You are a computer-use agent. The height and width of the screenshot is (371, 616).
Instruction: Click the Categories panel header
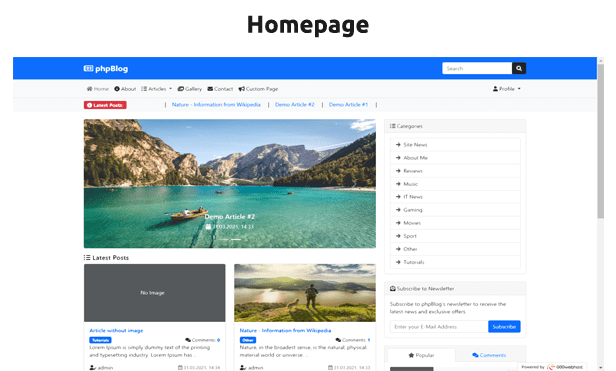pos(455,126)
